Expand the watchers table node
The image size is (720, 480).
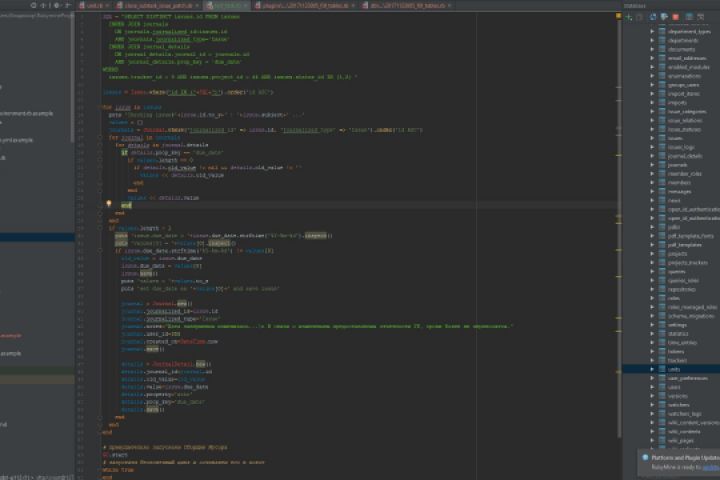[652, 405]
